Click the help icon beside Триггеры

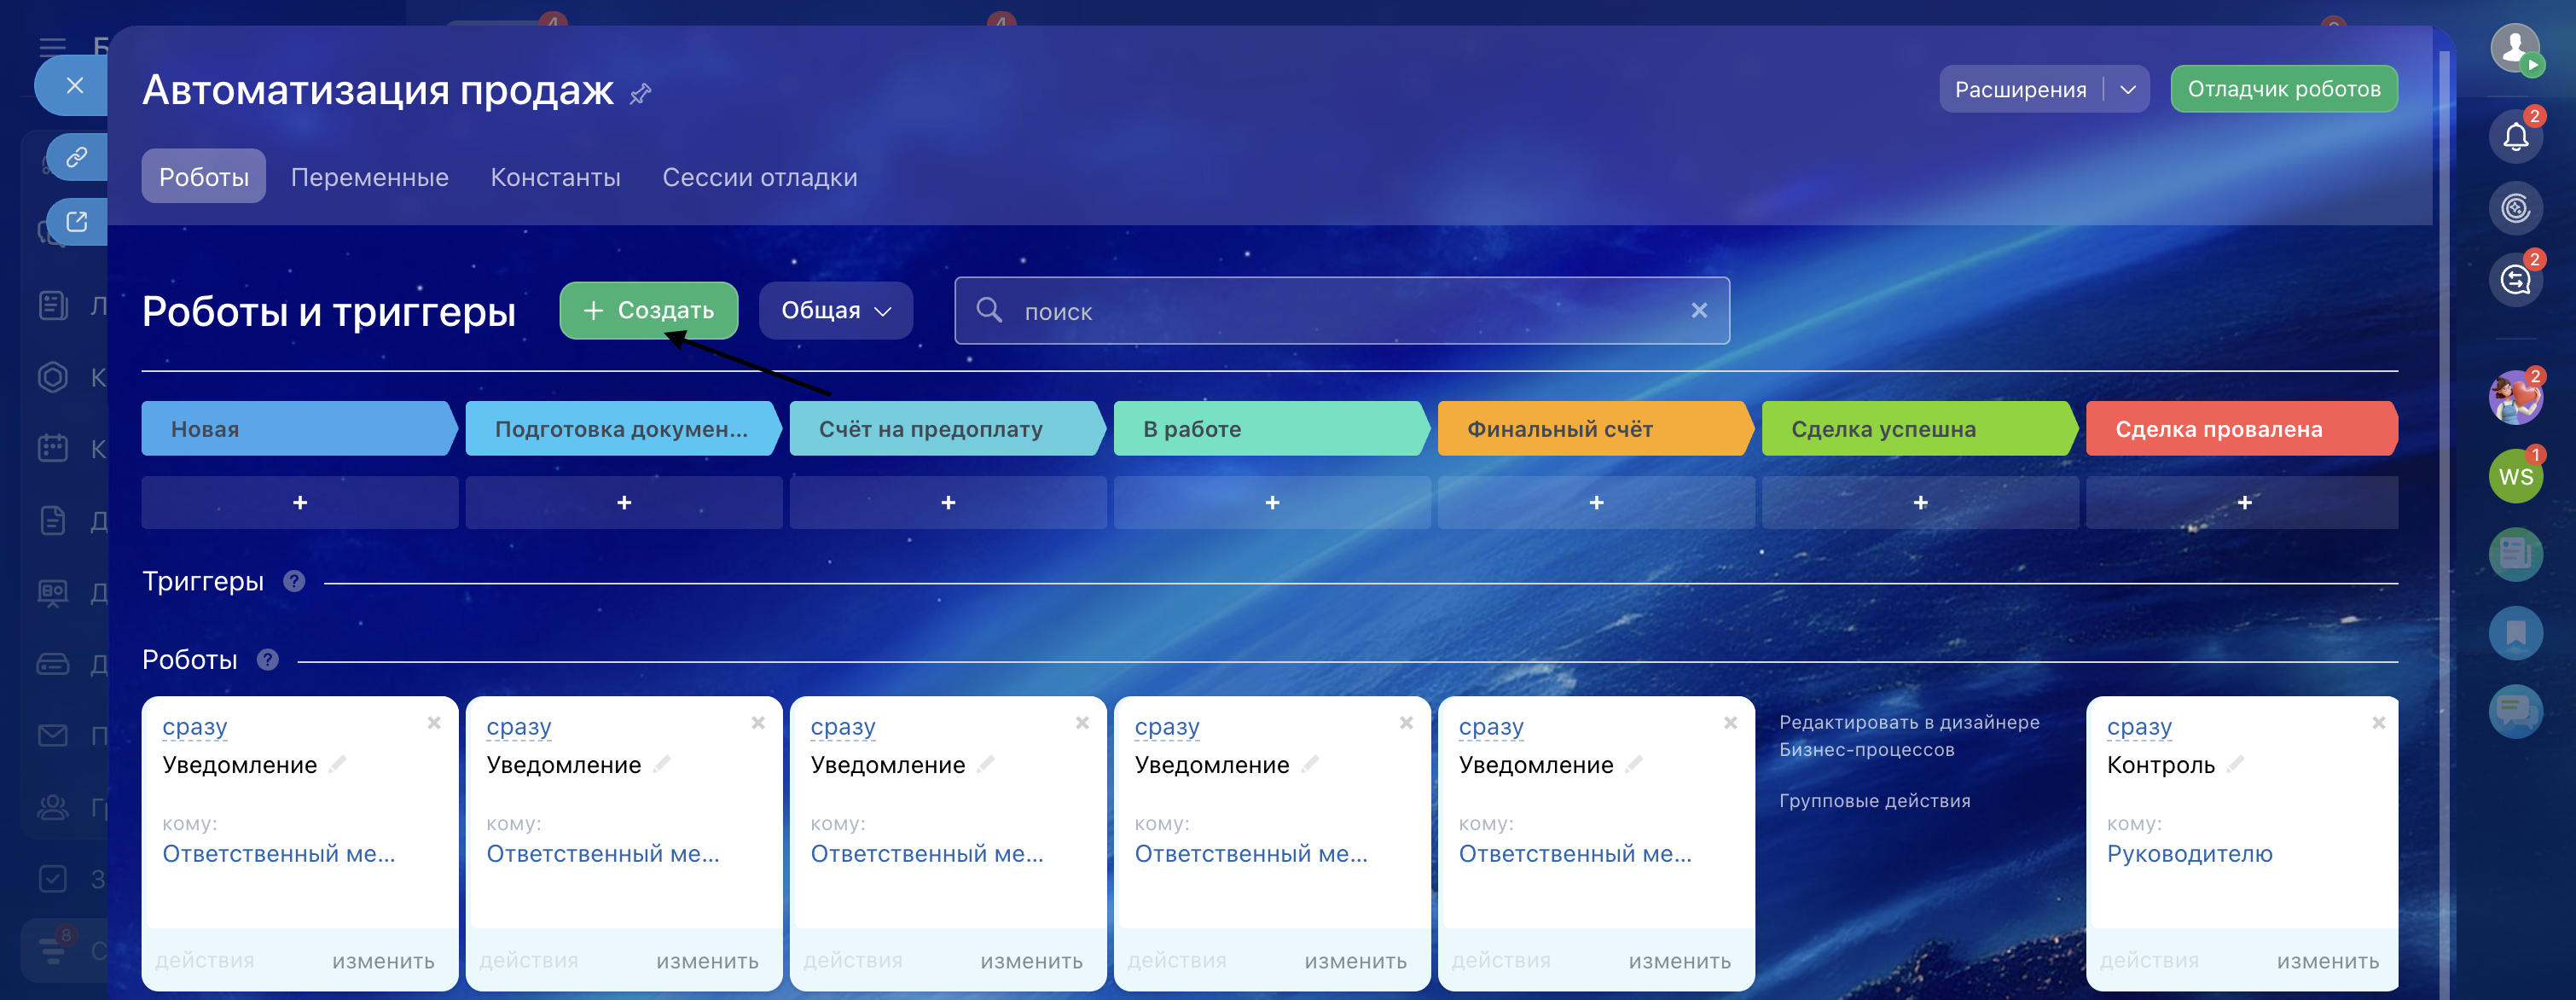click(294, 581)
